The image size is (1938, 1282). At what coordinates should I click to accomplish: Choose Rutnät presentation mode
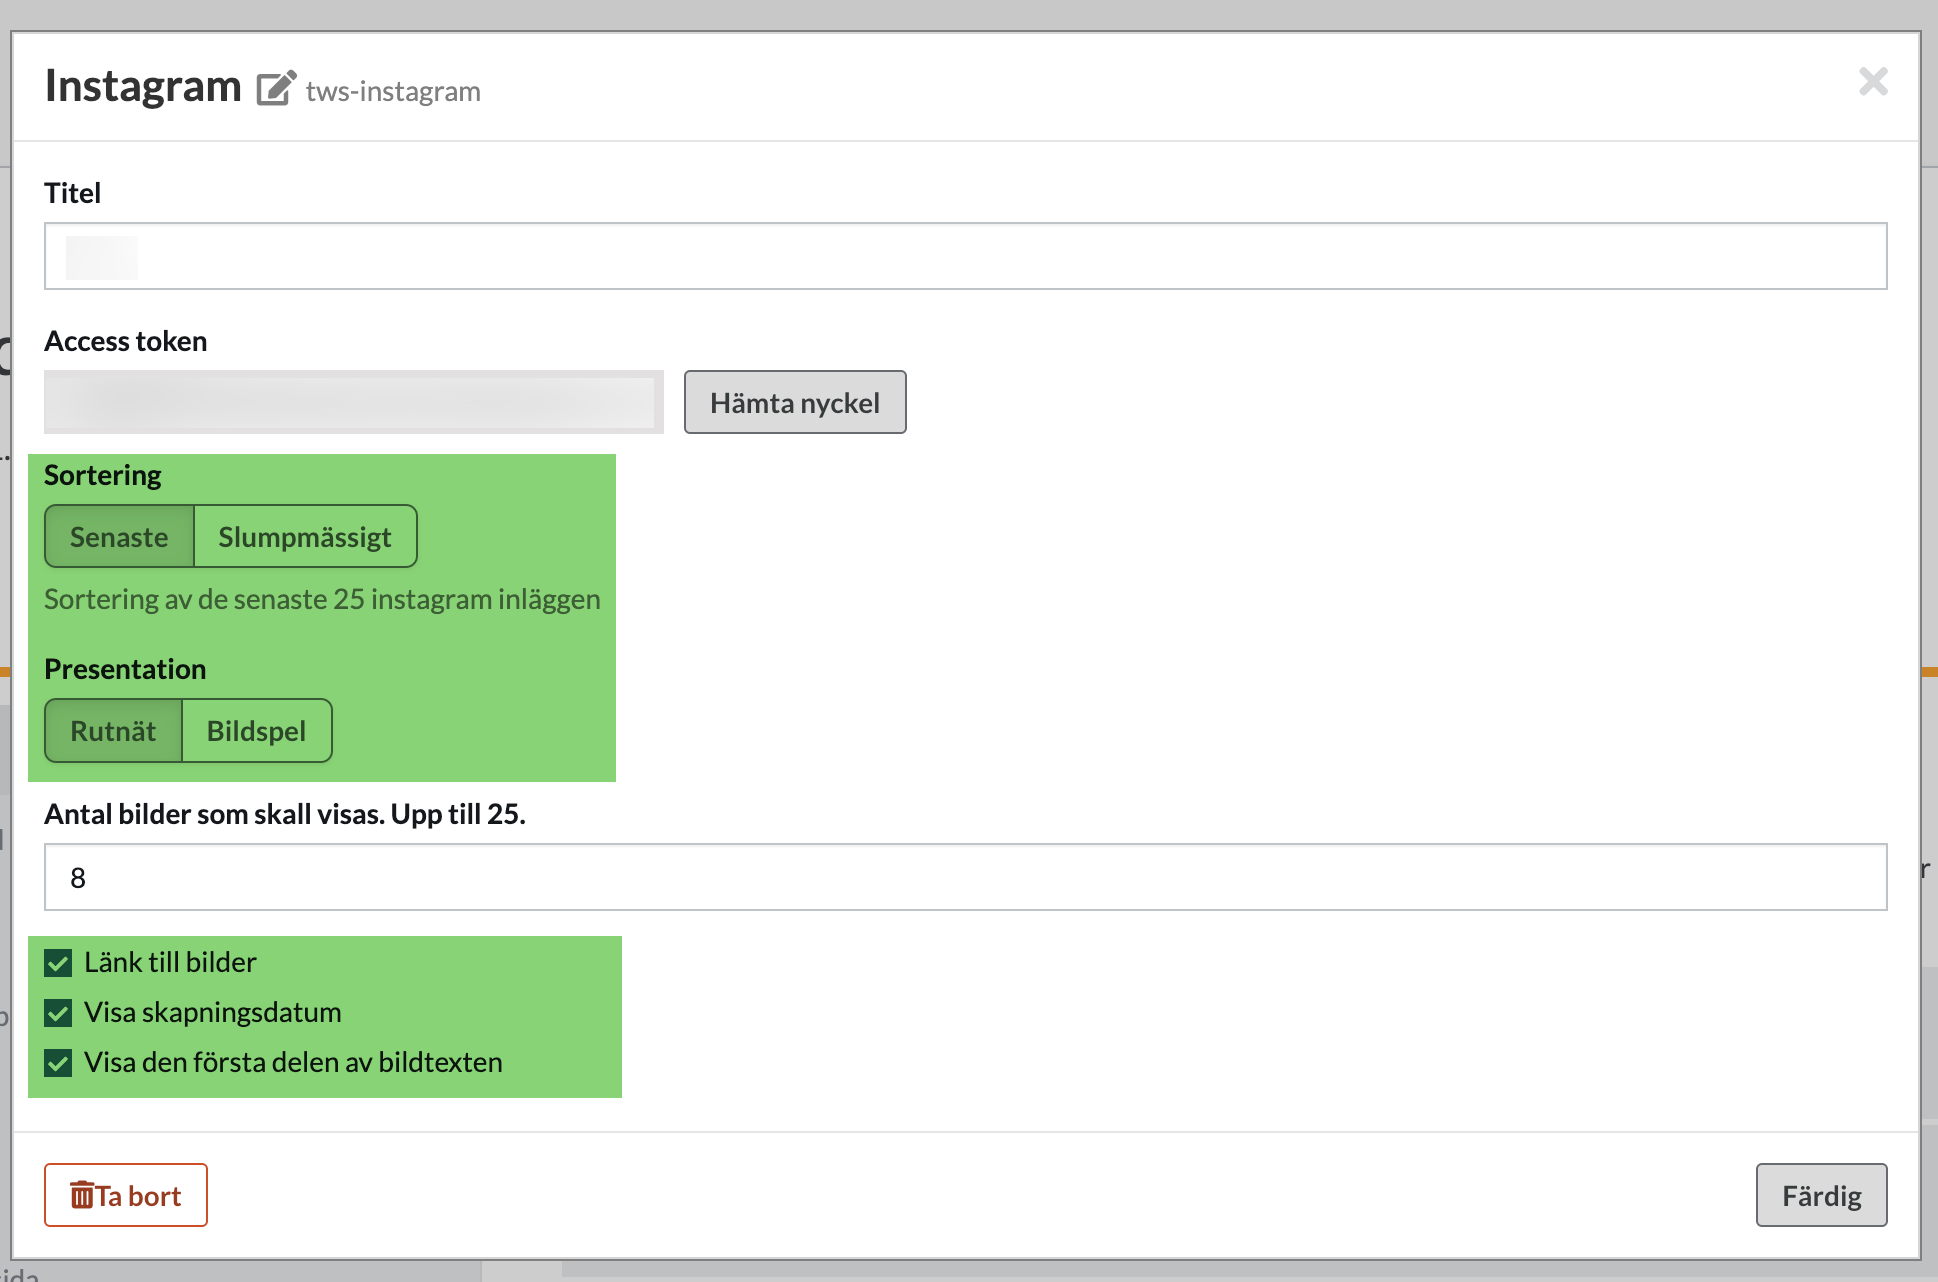point(113,731)
